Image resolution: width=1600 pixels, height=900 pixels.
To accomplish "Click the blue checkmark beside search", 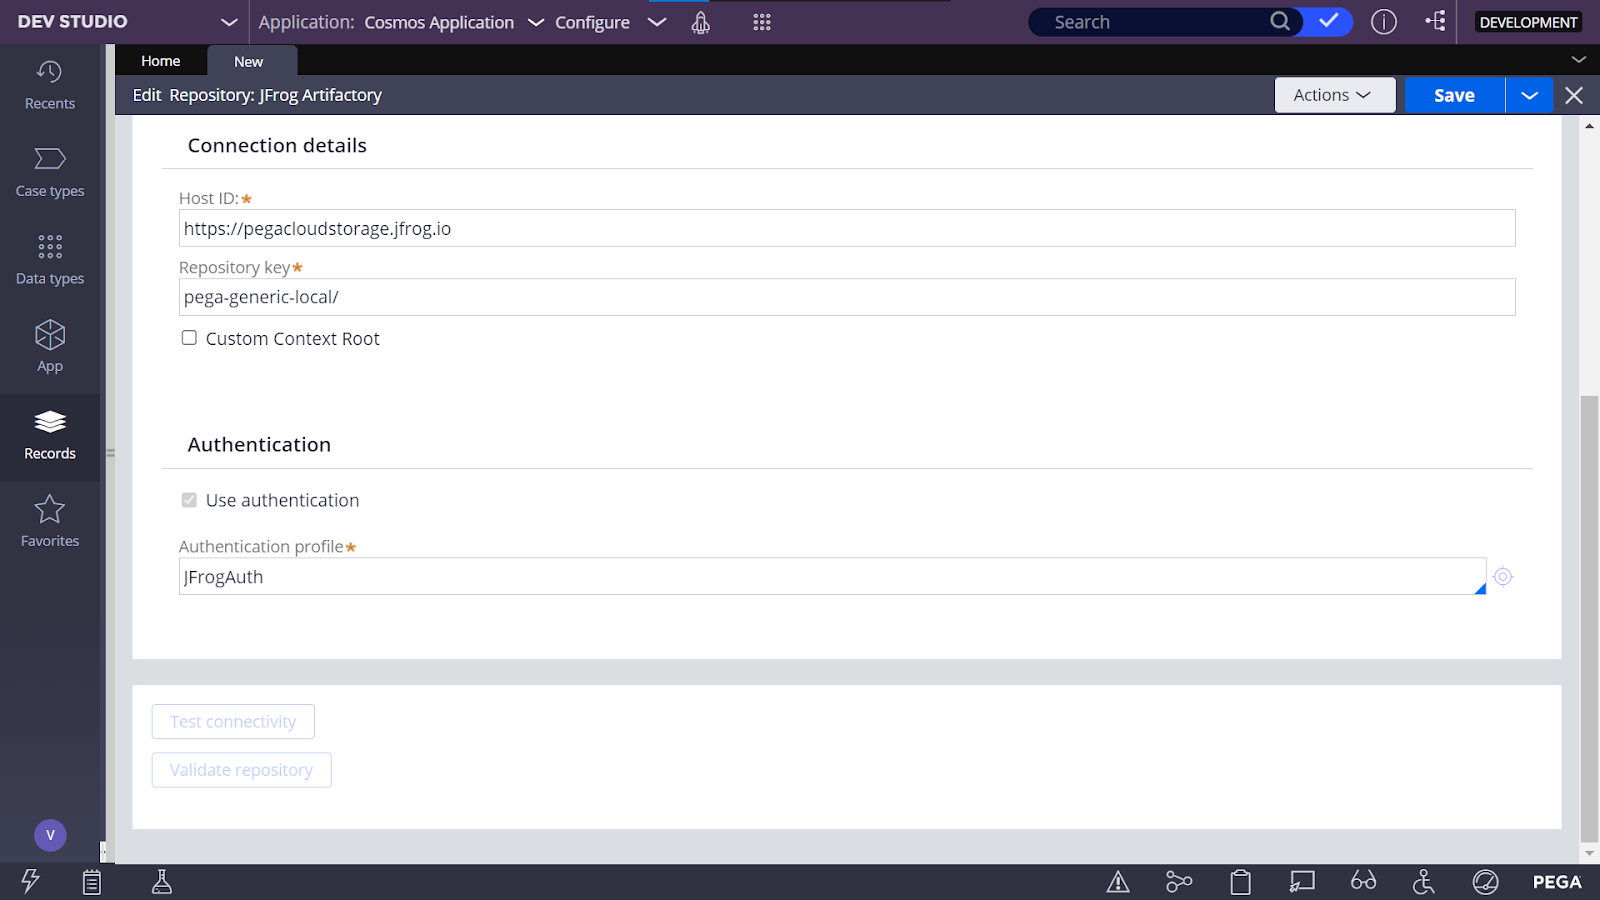I will [x=1328, y=21].
